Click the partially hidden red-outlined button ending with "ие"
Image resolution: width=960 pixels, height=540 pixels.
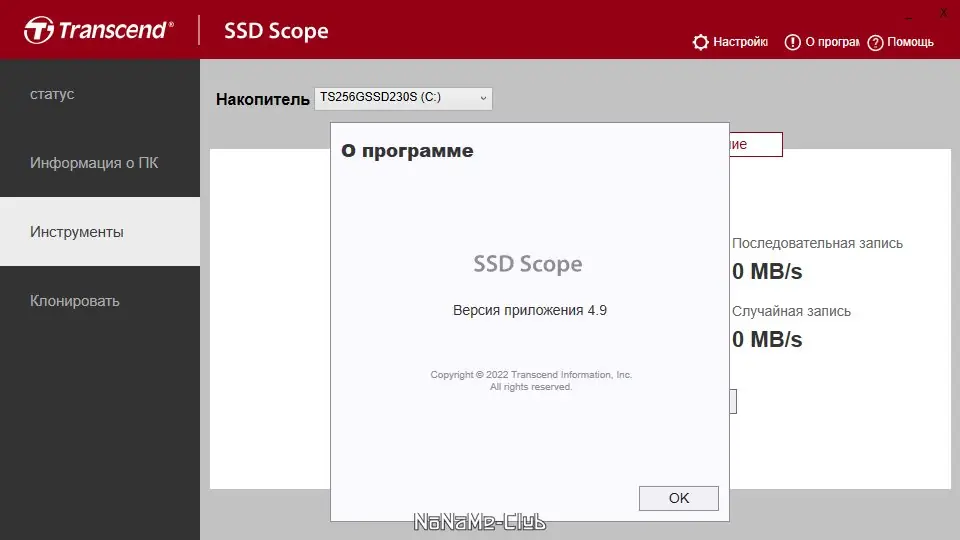pos(756,144)
